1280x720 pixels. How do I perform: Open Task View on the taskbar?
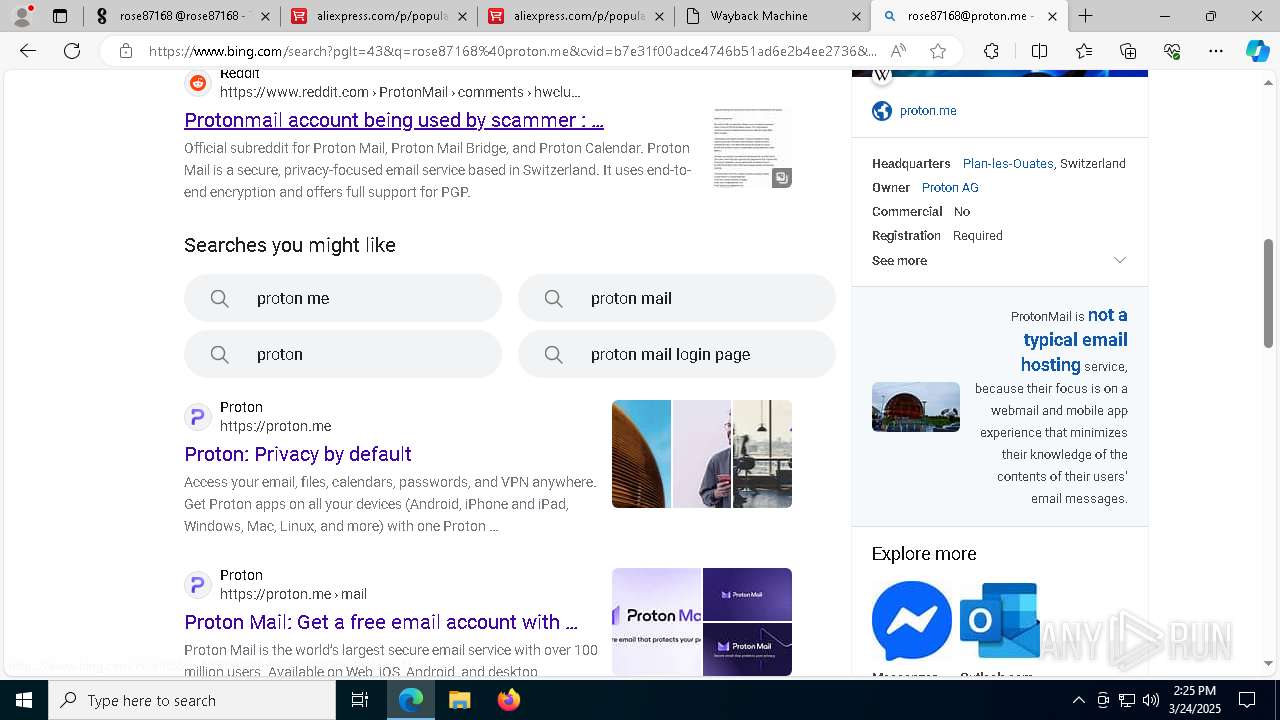pos(360,700)
